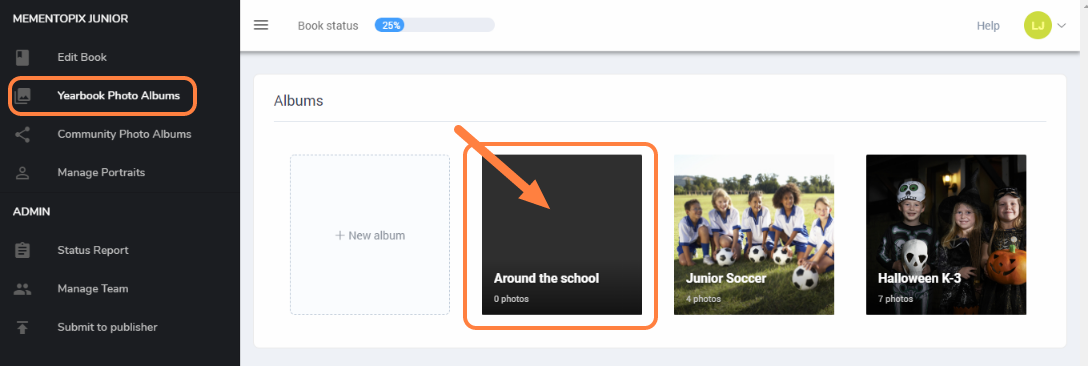Open the Junior Soccer album

[754, 235]
